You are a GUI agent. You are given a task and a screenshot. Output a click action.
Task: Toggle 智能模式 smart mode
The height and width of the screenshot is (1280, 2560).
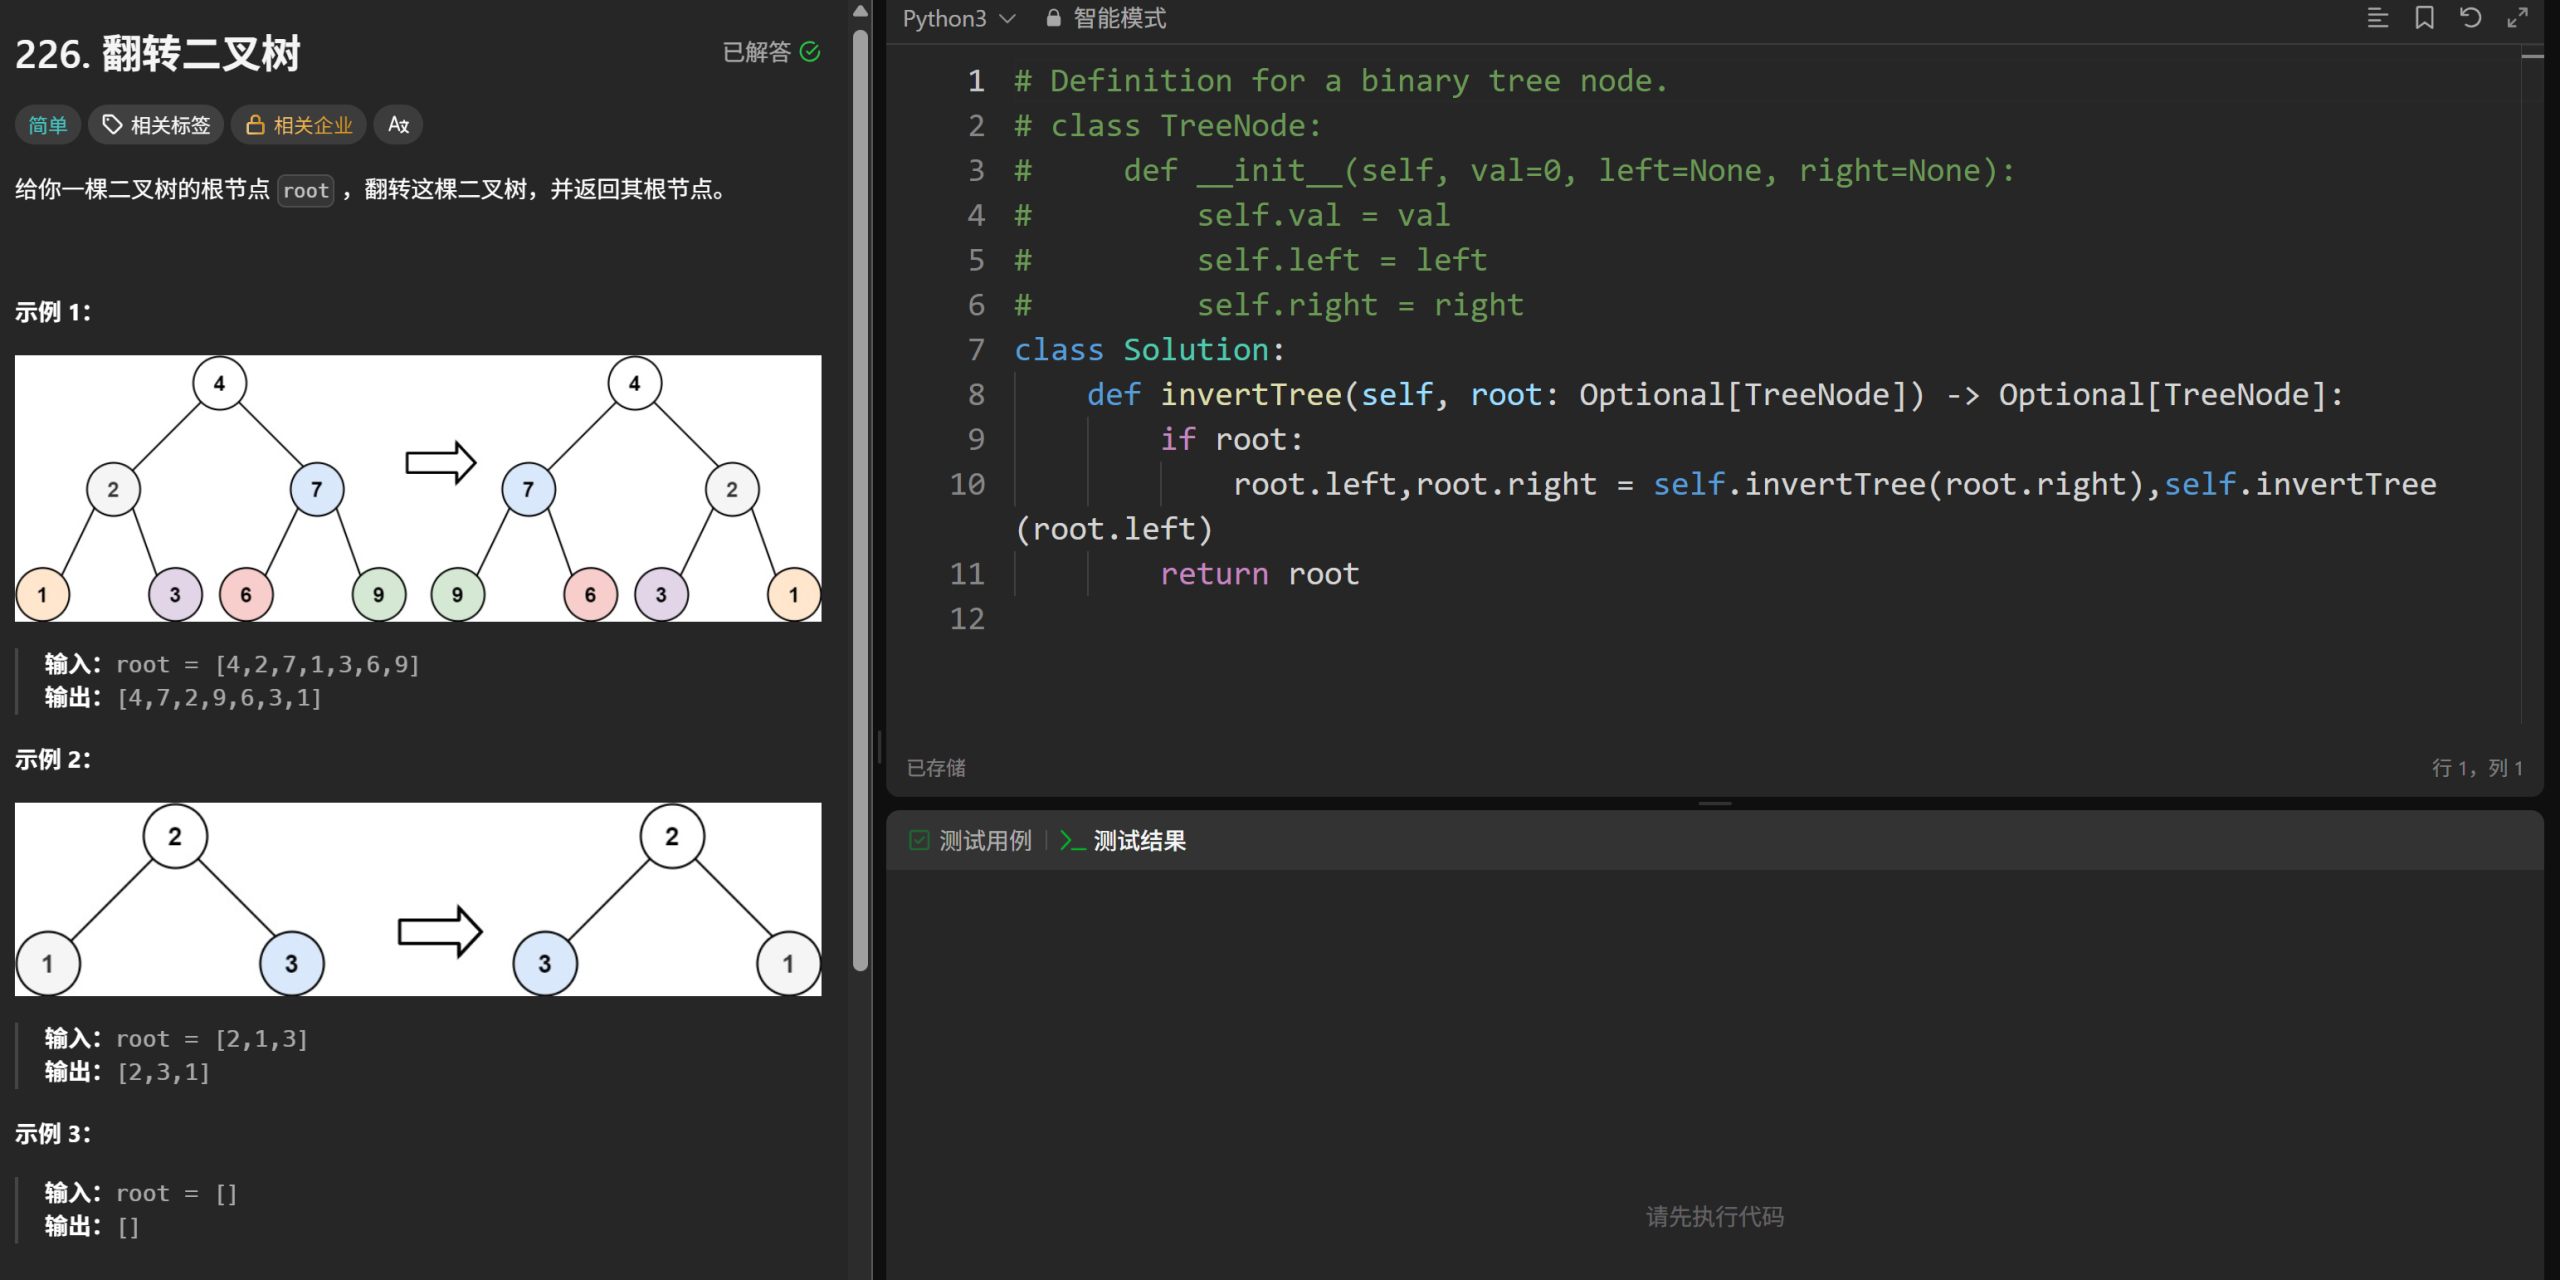click(x=1118, y=18)
